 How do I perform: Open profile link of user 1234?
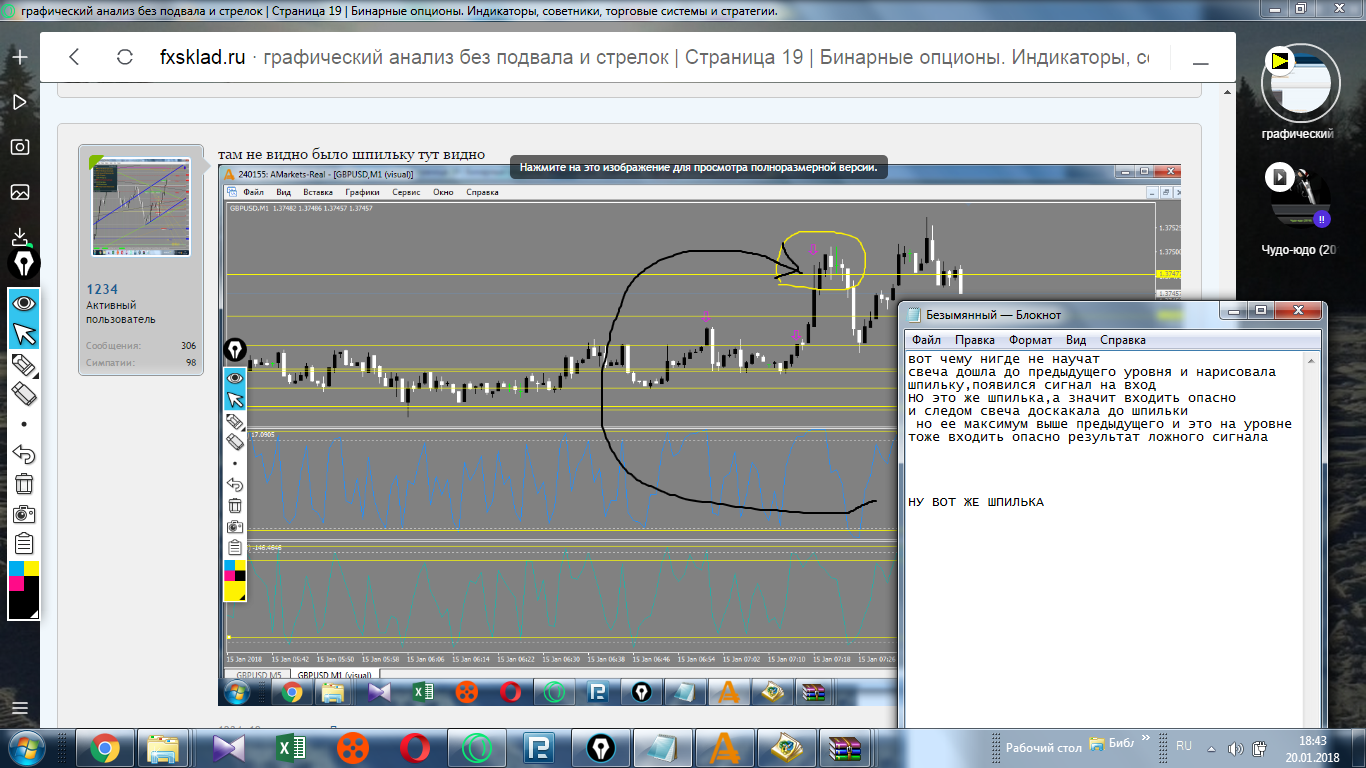click(x=102, y=289)
